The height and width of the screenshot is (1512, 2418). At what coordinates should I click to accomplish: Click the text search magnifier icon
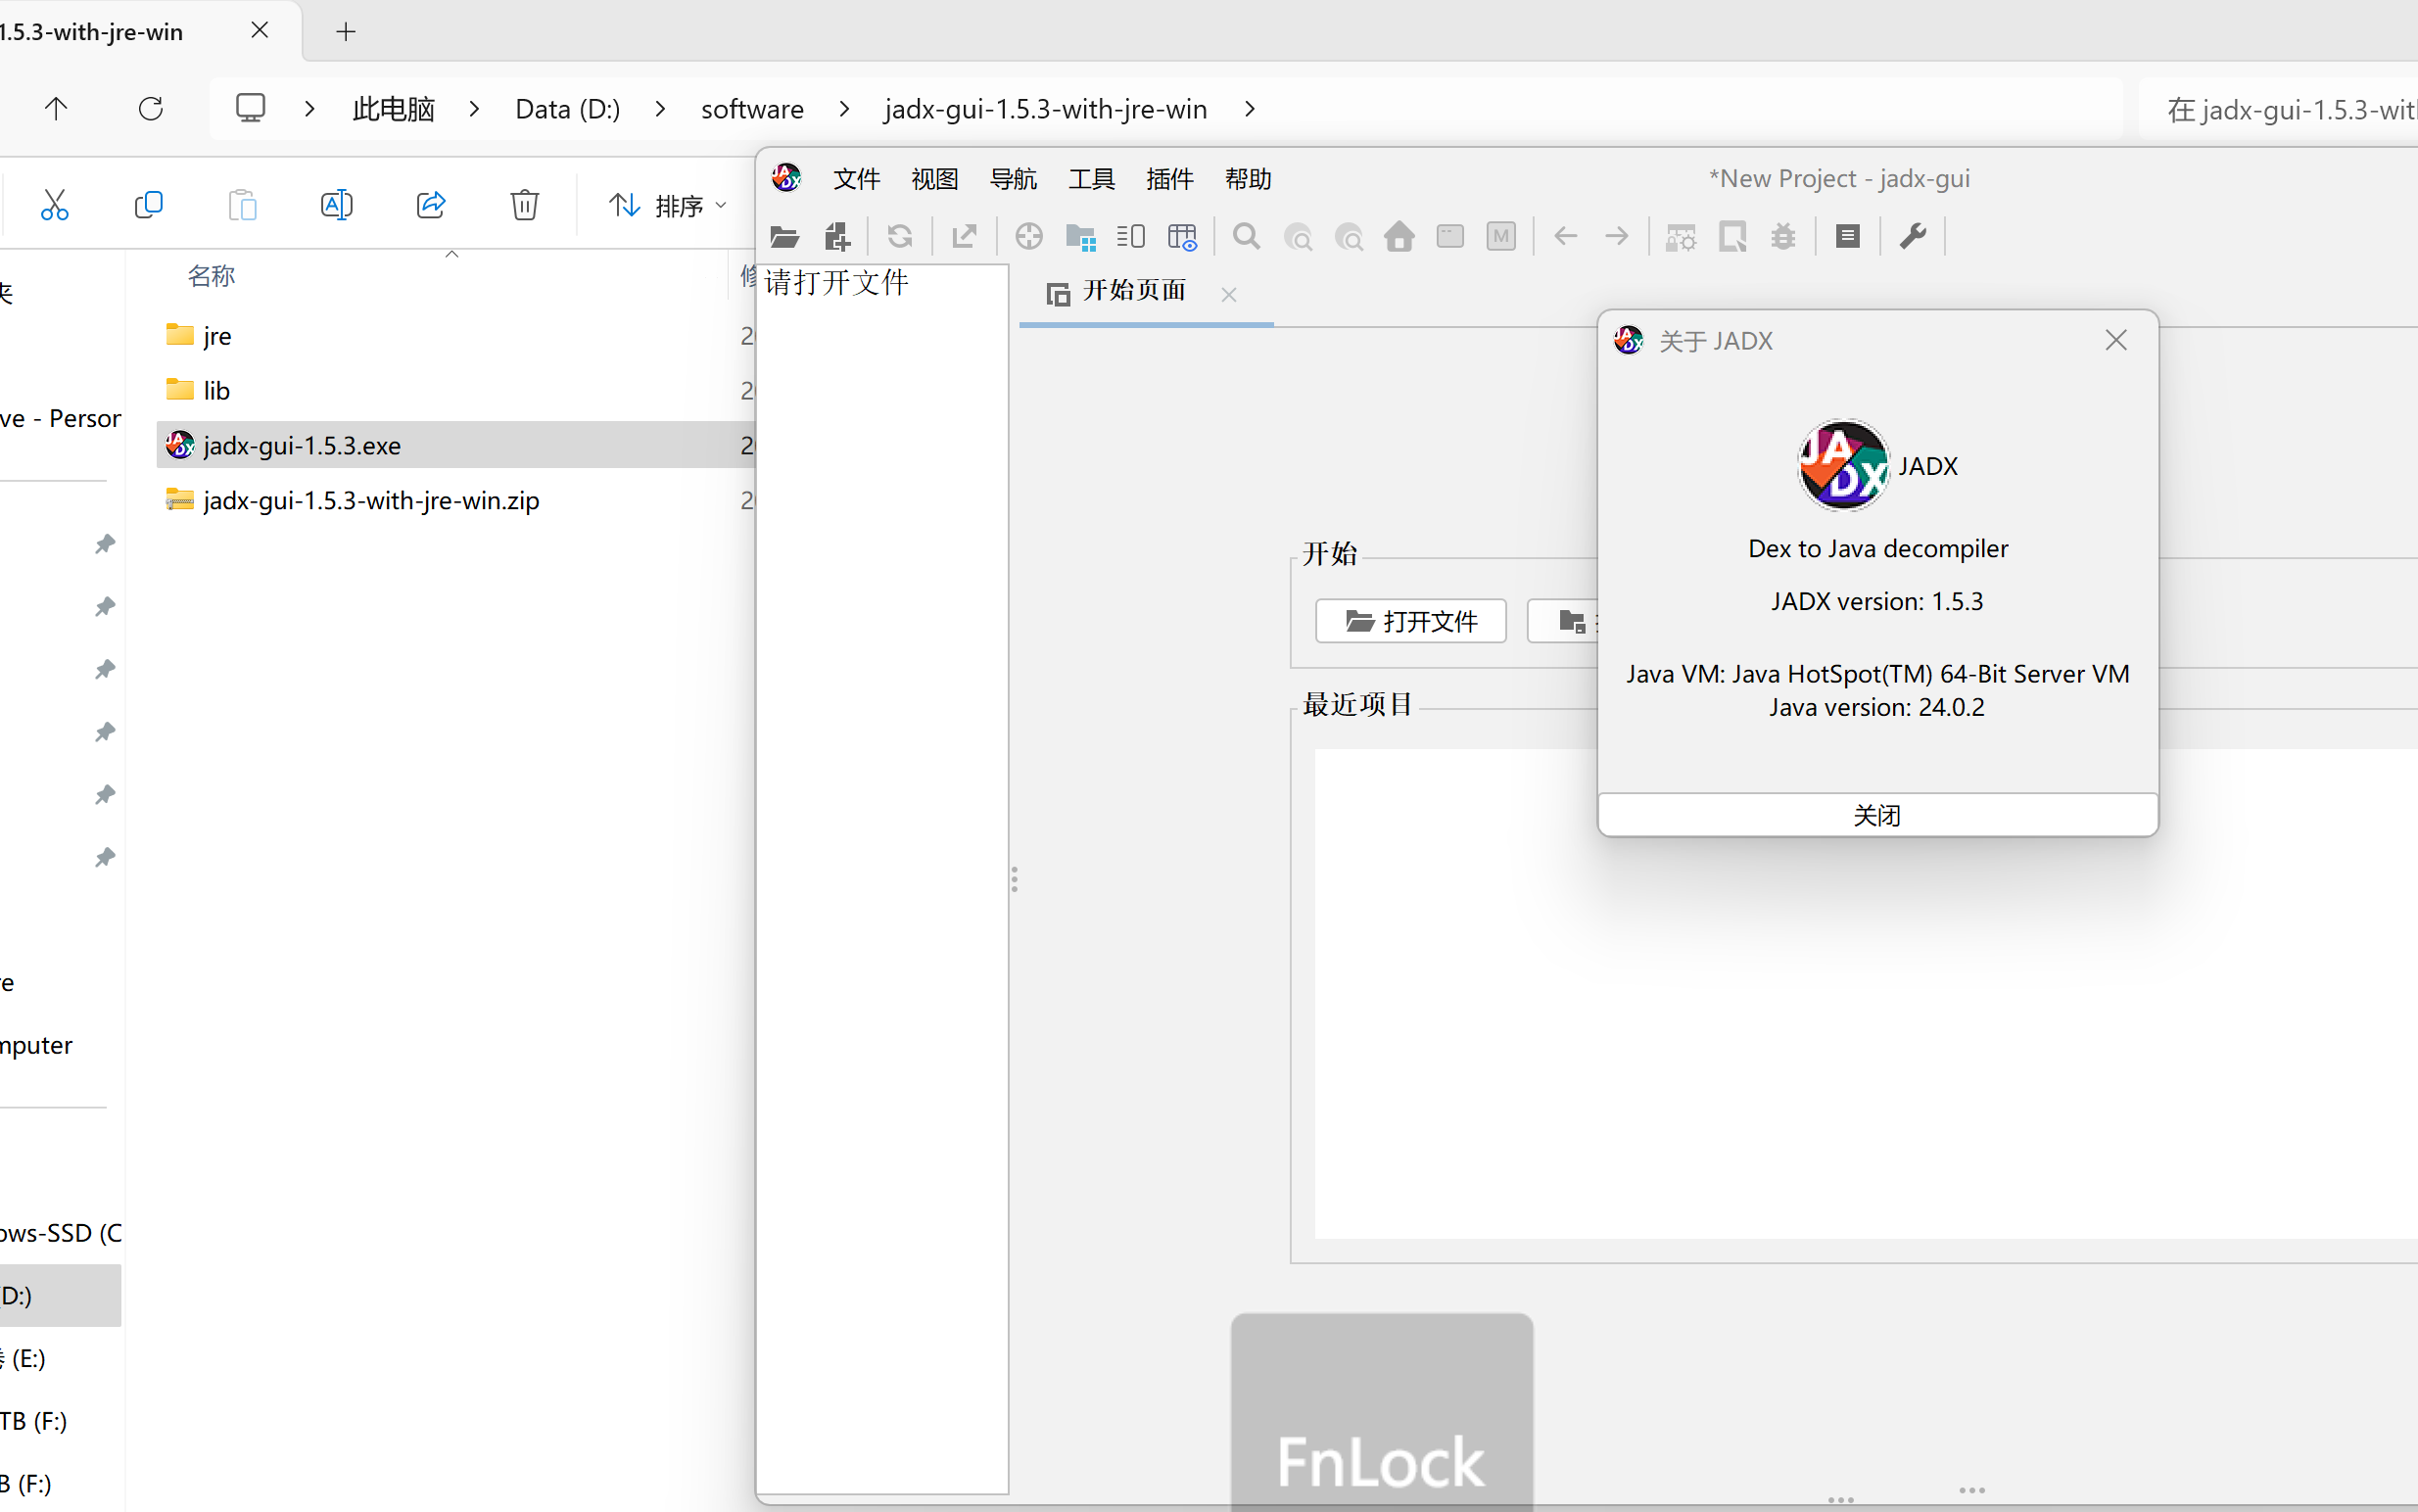click(x=1246, y=237)
